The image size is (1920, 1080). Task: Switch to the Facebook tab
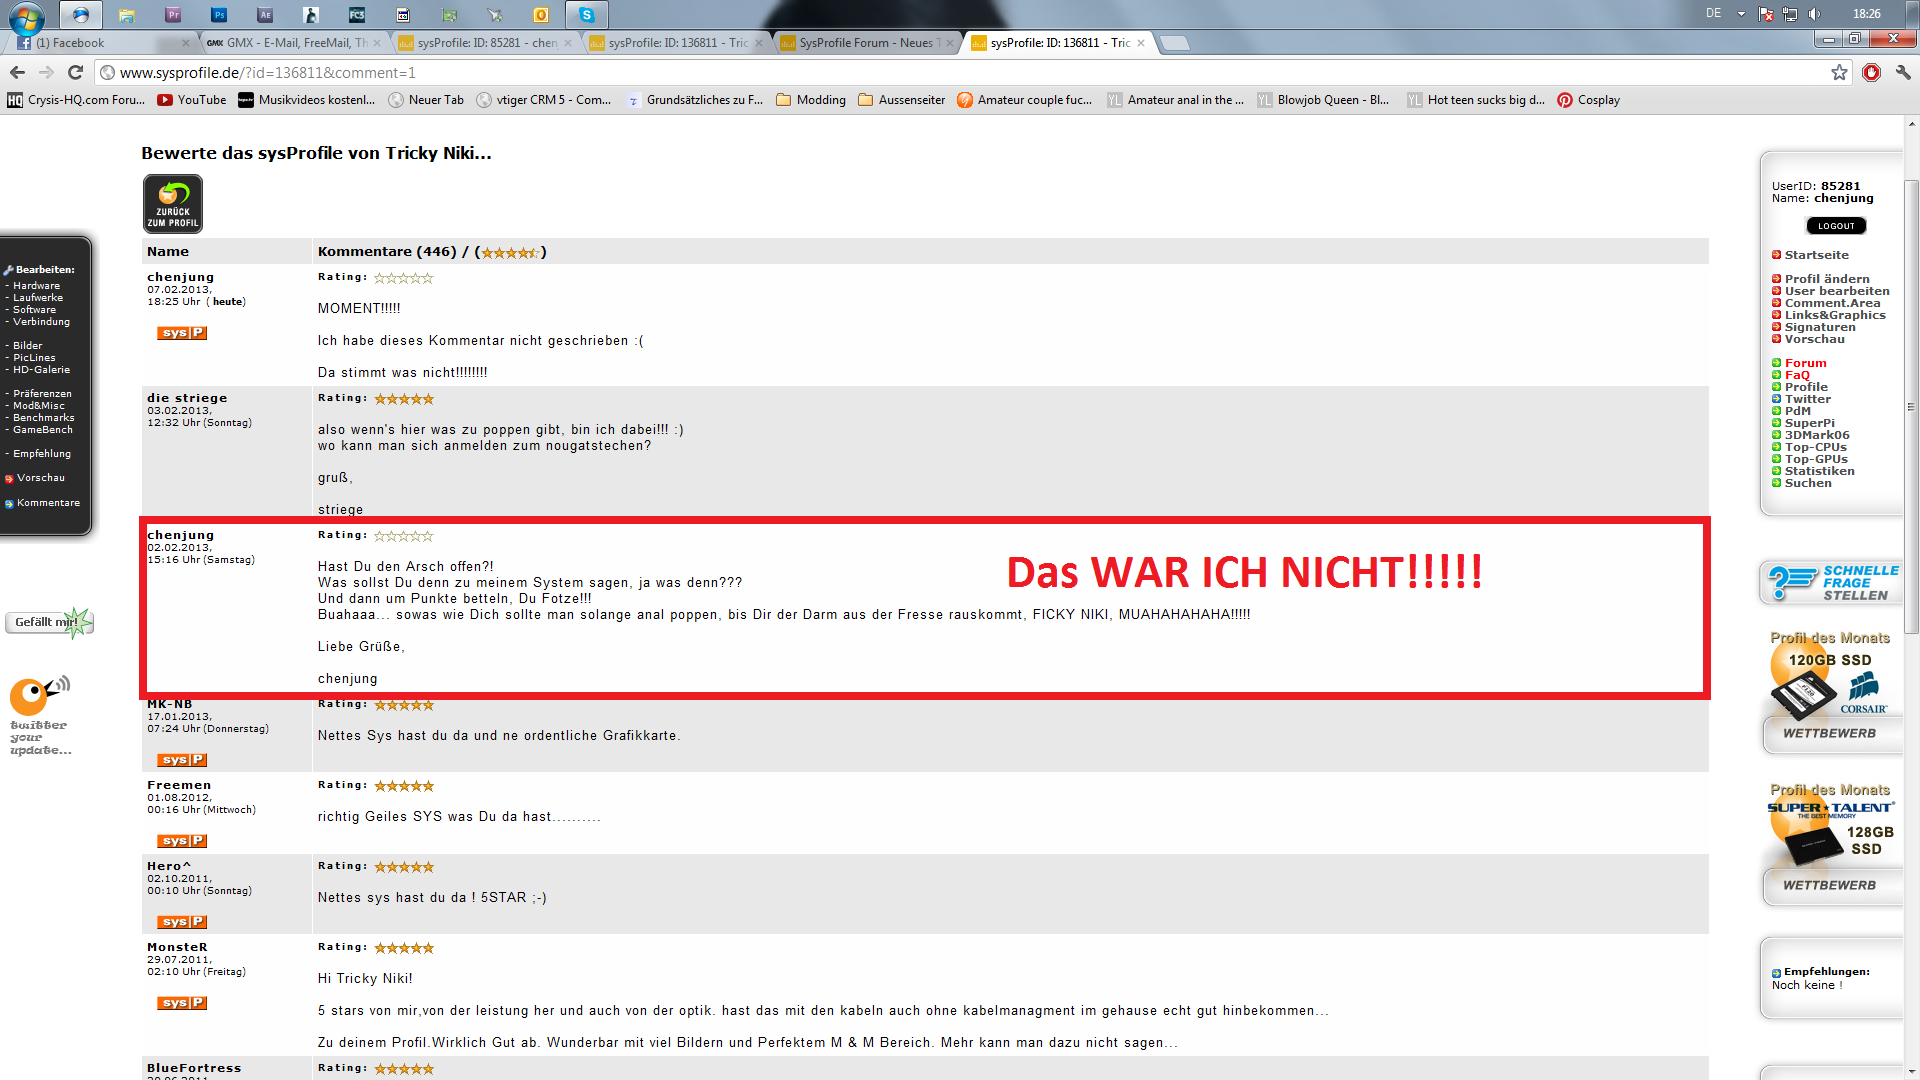(x=100, y=43)
